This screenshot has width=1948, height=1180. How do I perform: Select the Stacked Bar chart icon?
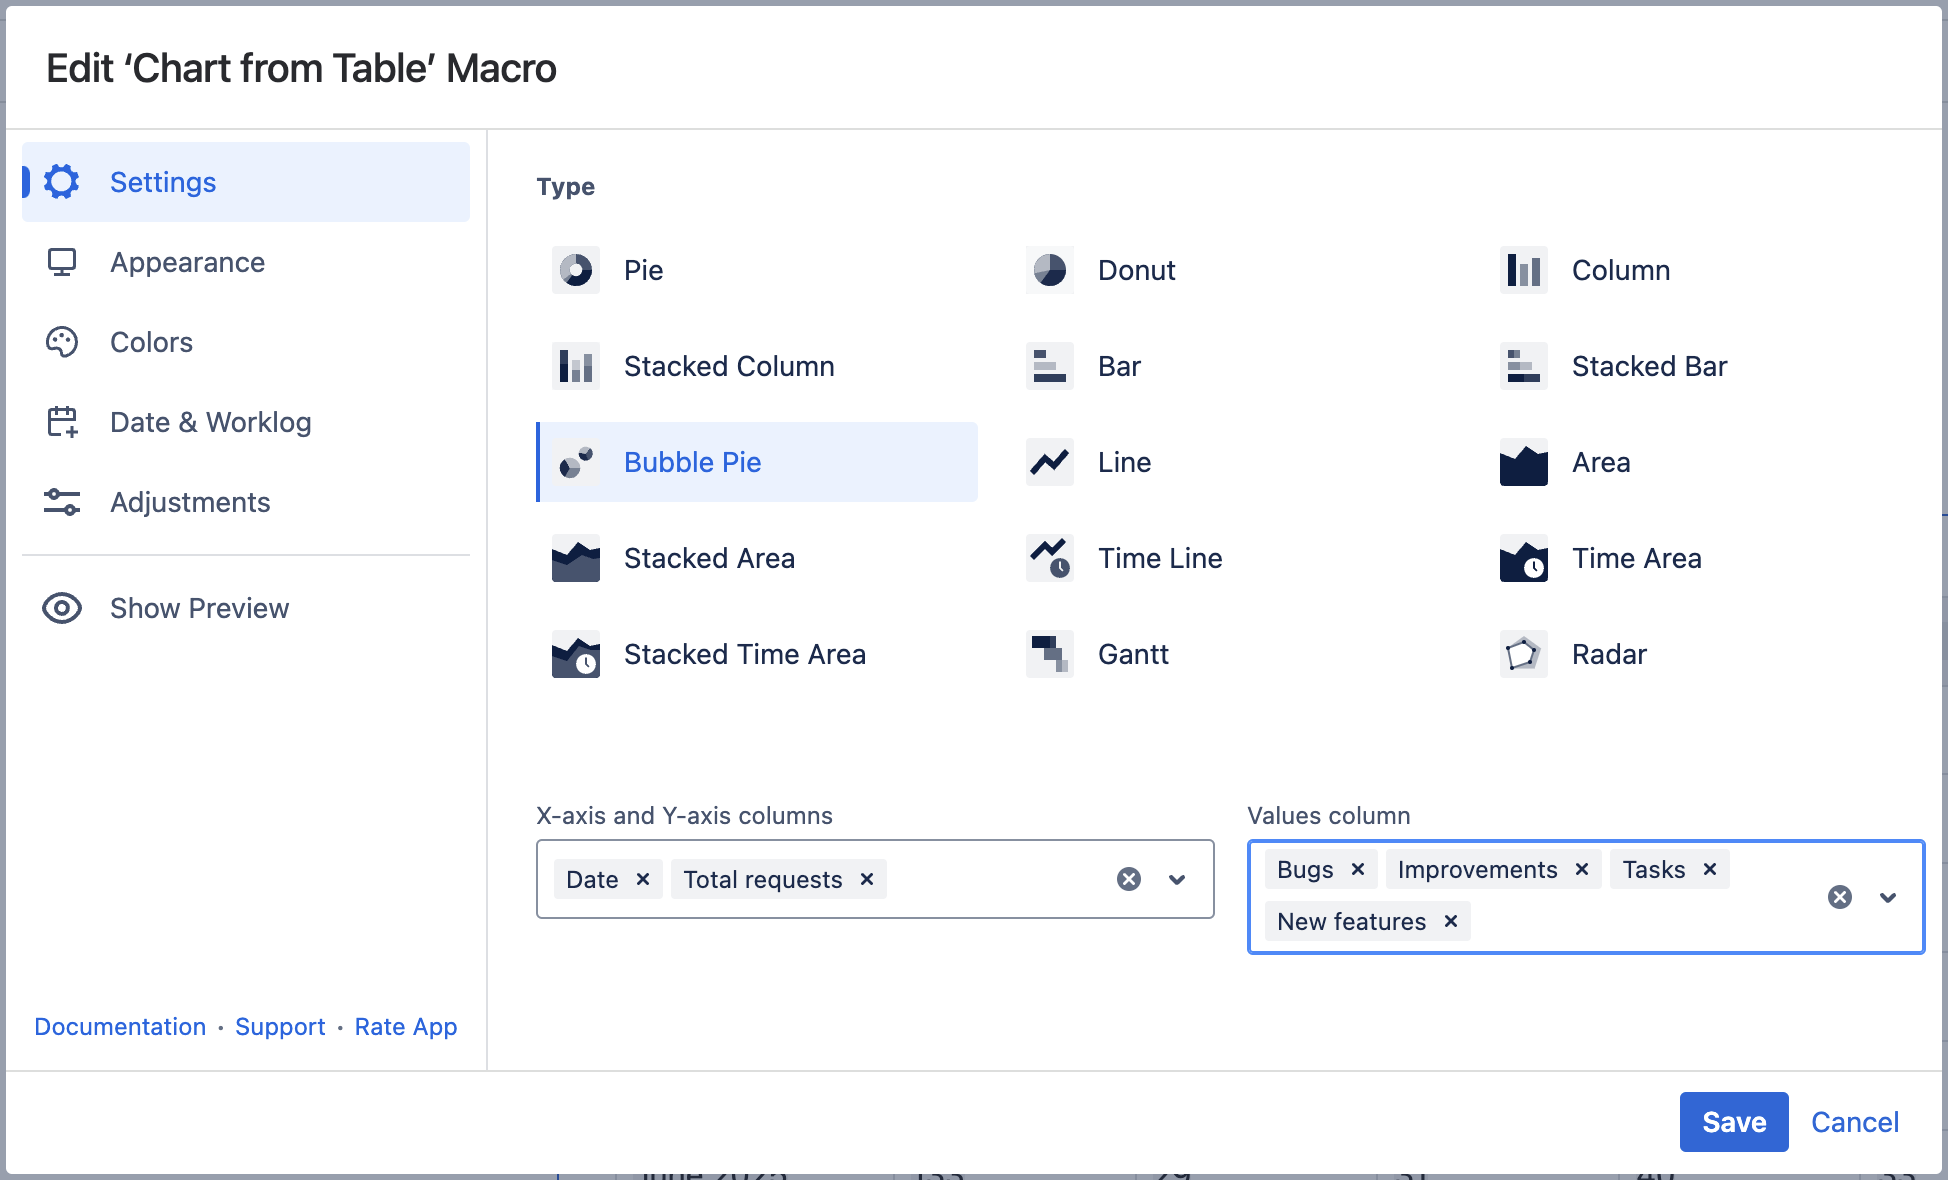coord(1523,366)
